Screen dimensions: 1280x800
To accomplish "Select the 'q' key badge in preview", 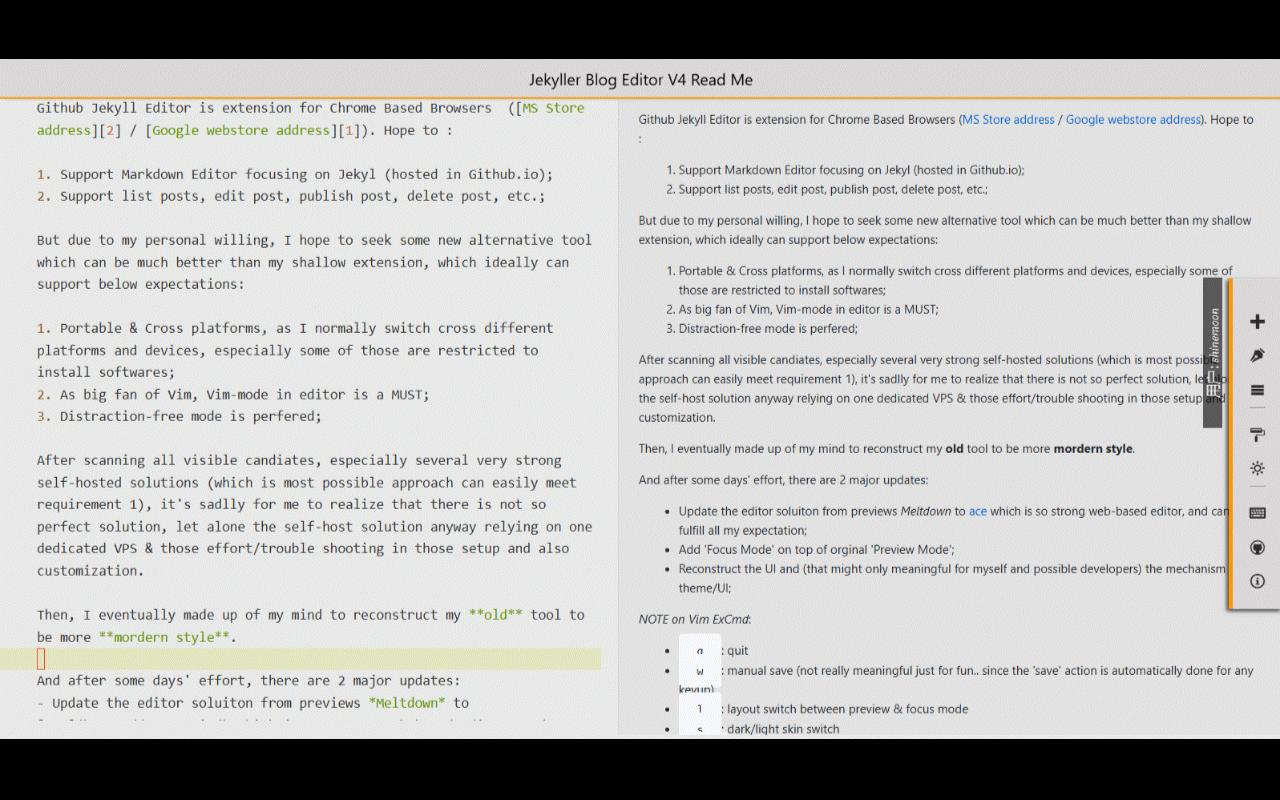I will pos(700,650).
